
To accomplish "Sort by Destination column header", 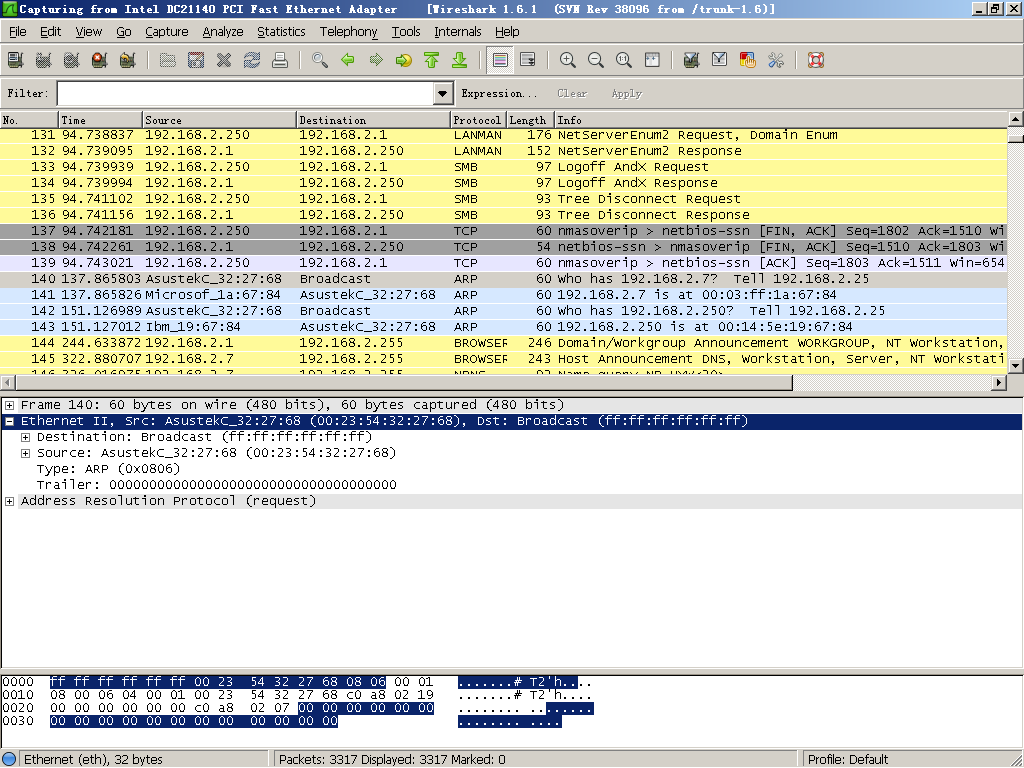I will click(374, 120).
